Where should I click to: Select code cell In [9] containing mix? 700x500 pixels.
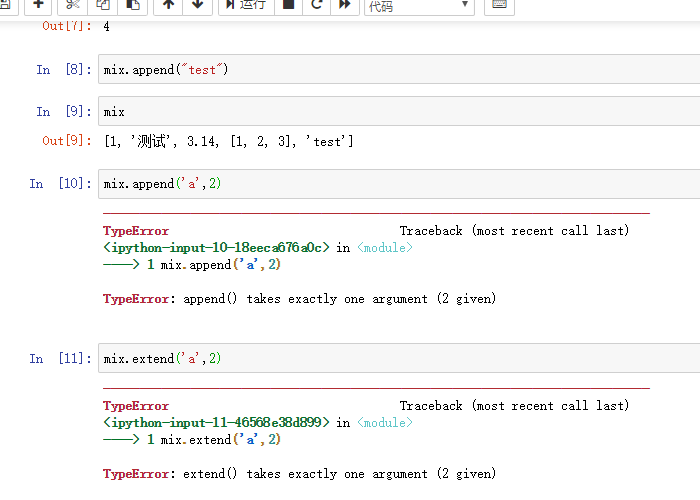(399, 111)
